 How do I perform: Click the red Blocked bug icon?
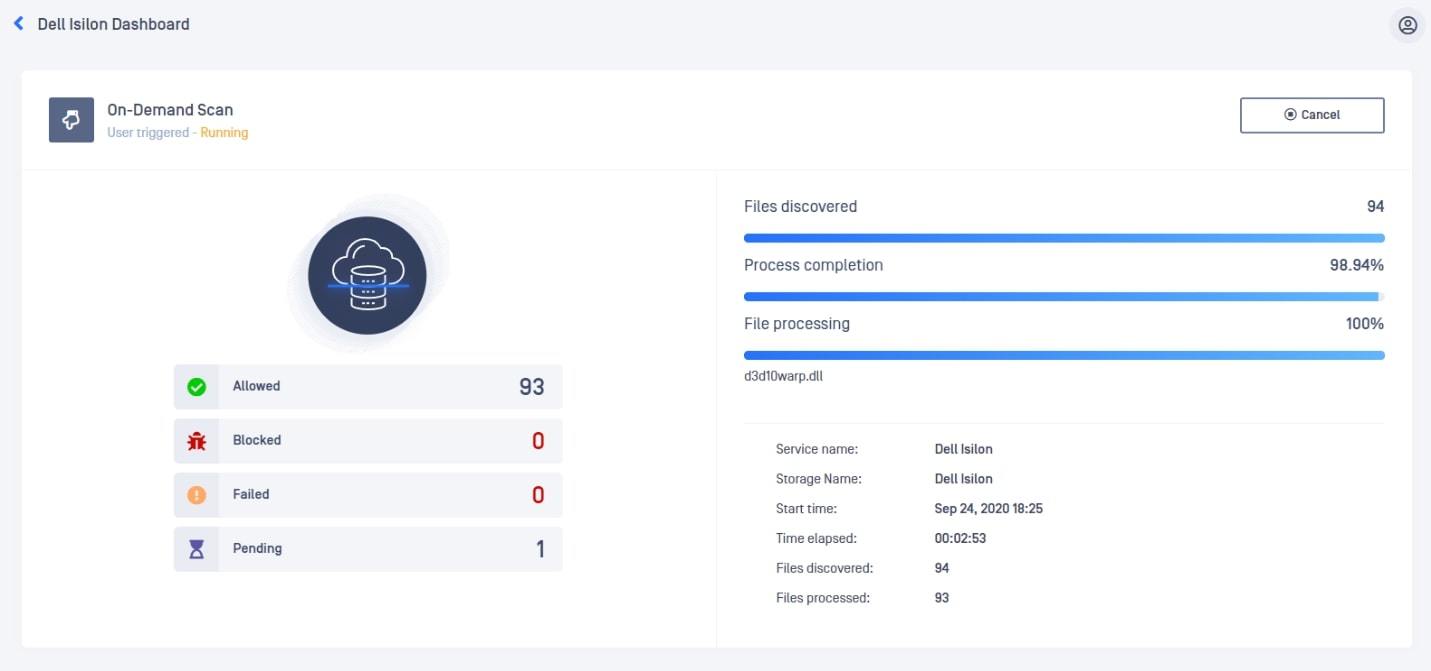tap(197, 441)
